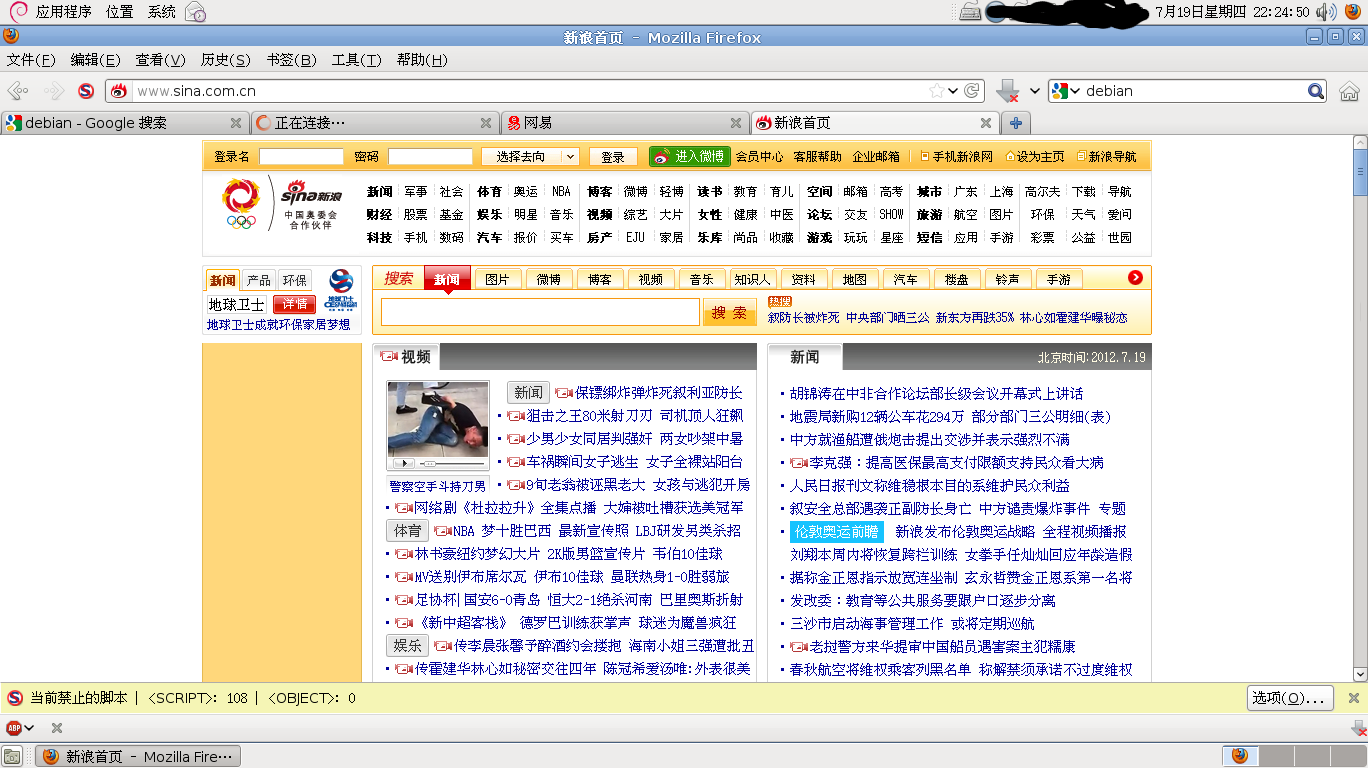This screenshot has width=1368, height=768.
Task: Click NoScript icon beside navigation arrows
Action: 86,91
